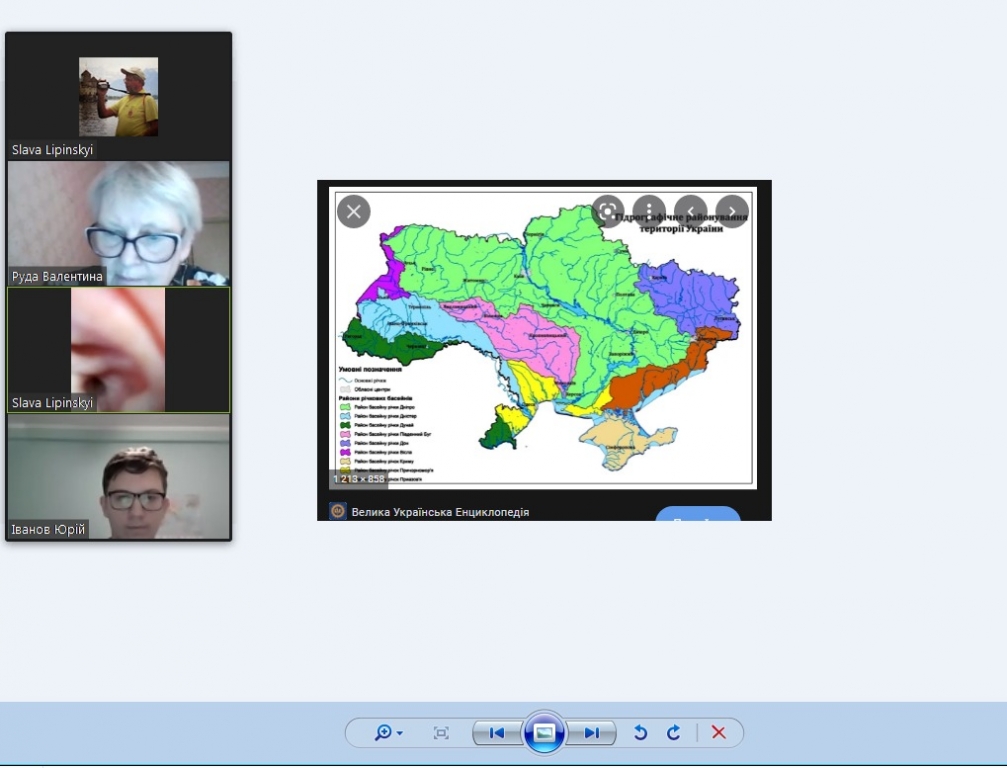Go to the next photo
1007x768 pixels.
pos(591,733)
